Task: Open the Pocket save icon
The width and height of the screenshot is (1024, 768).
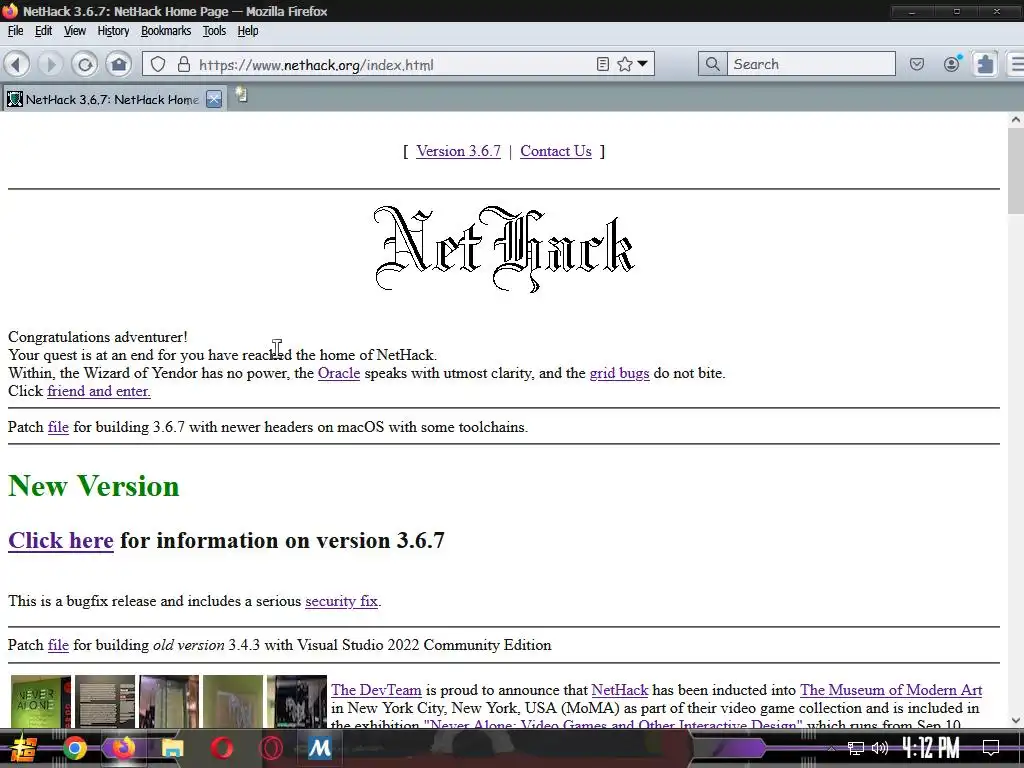Action: click(917, 64)
